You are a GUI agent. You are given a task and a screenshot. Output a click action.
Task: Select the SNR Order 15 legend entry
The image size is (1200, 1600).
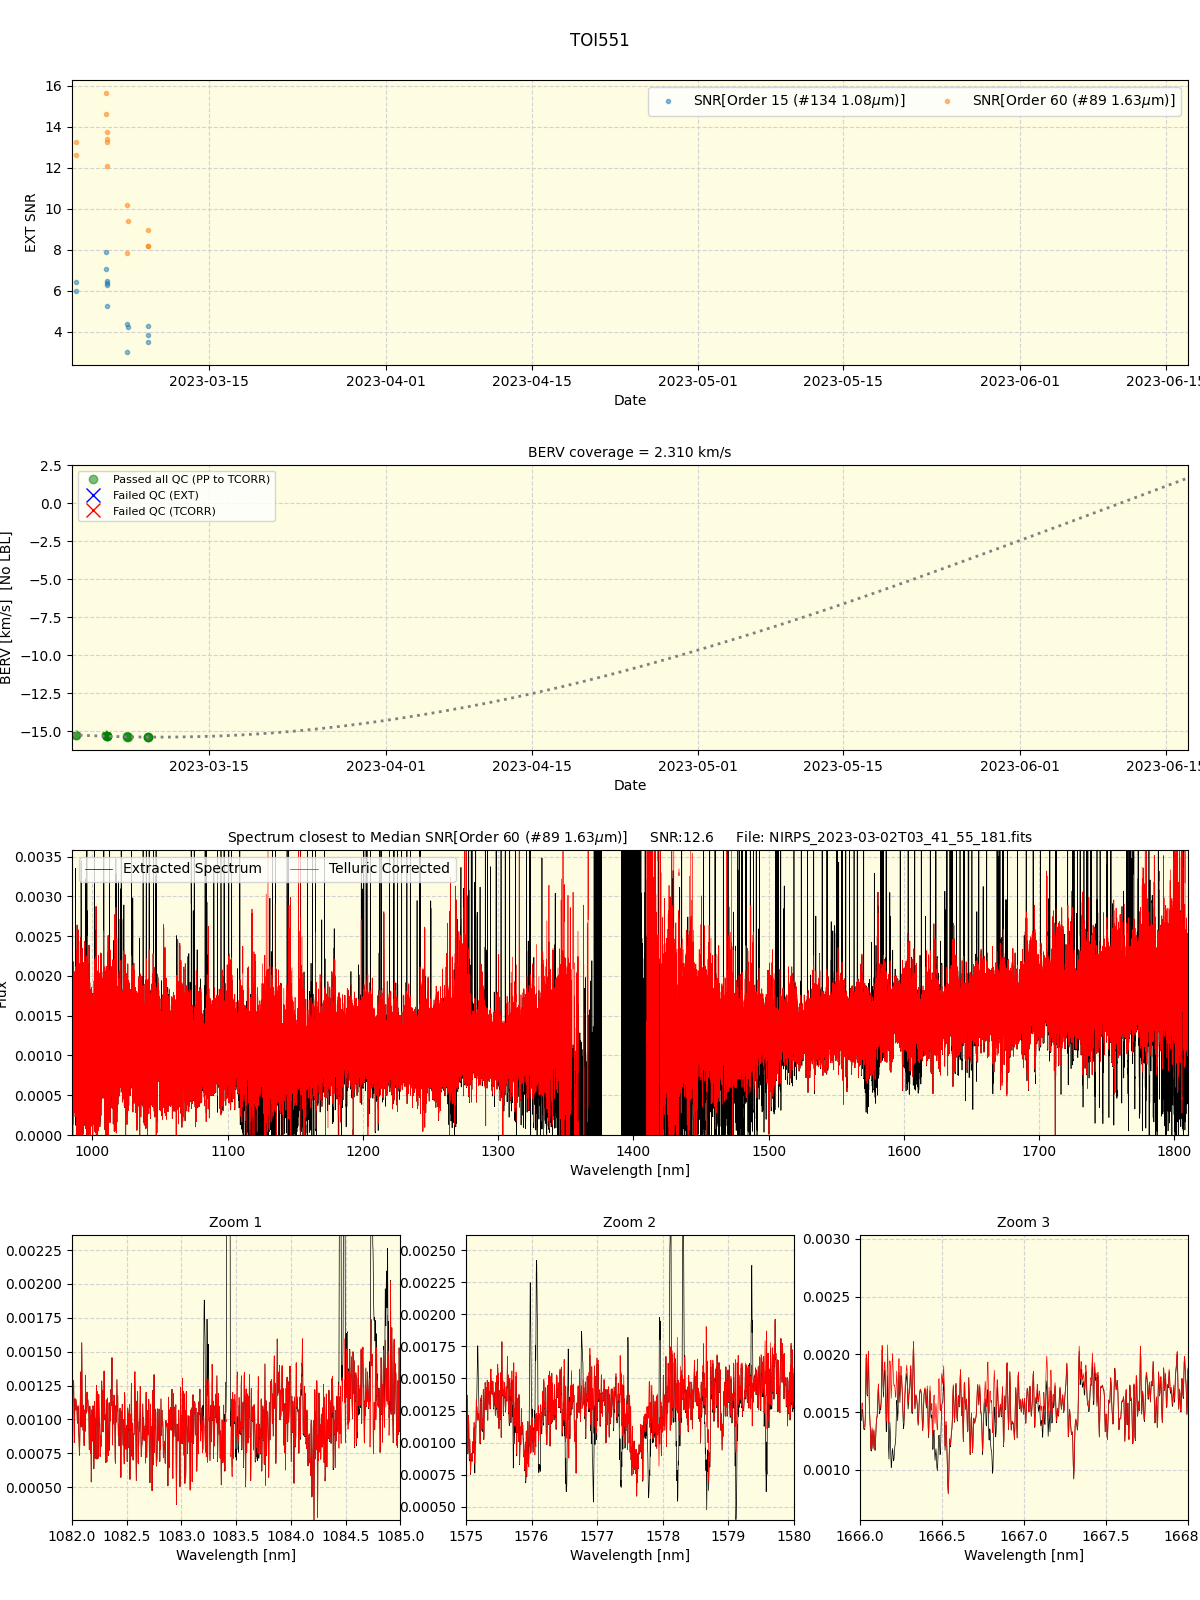(x=786, y=101)
